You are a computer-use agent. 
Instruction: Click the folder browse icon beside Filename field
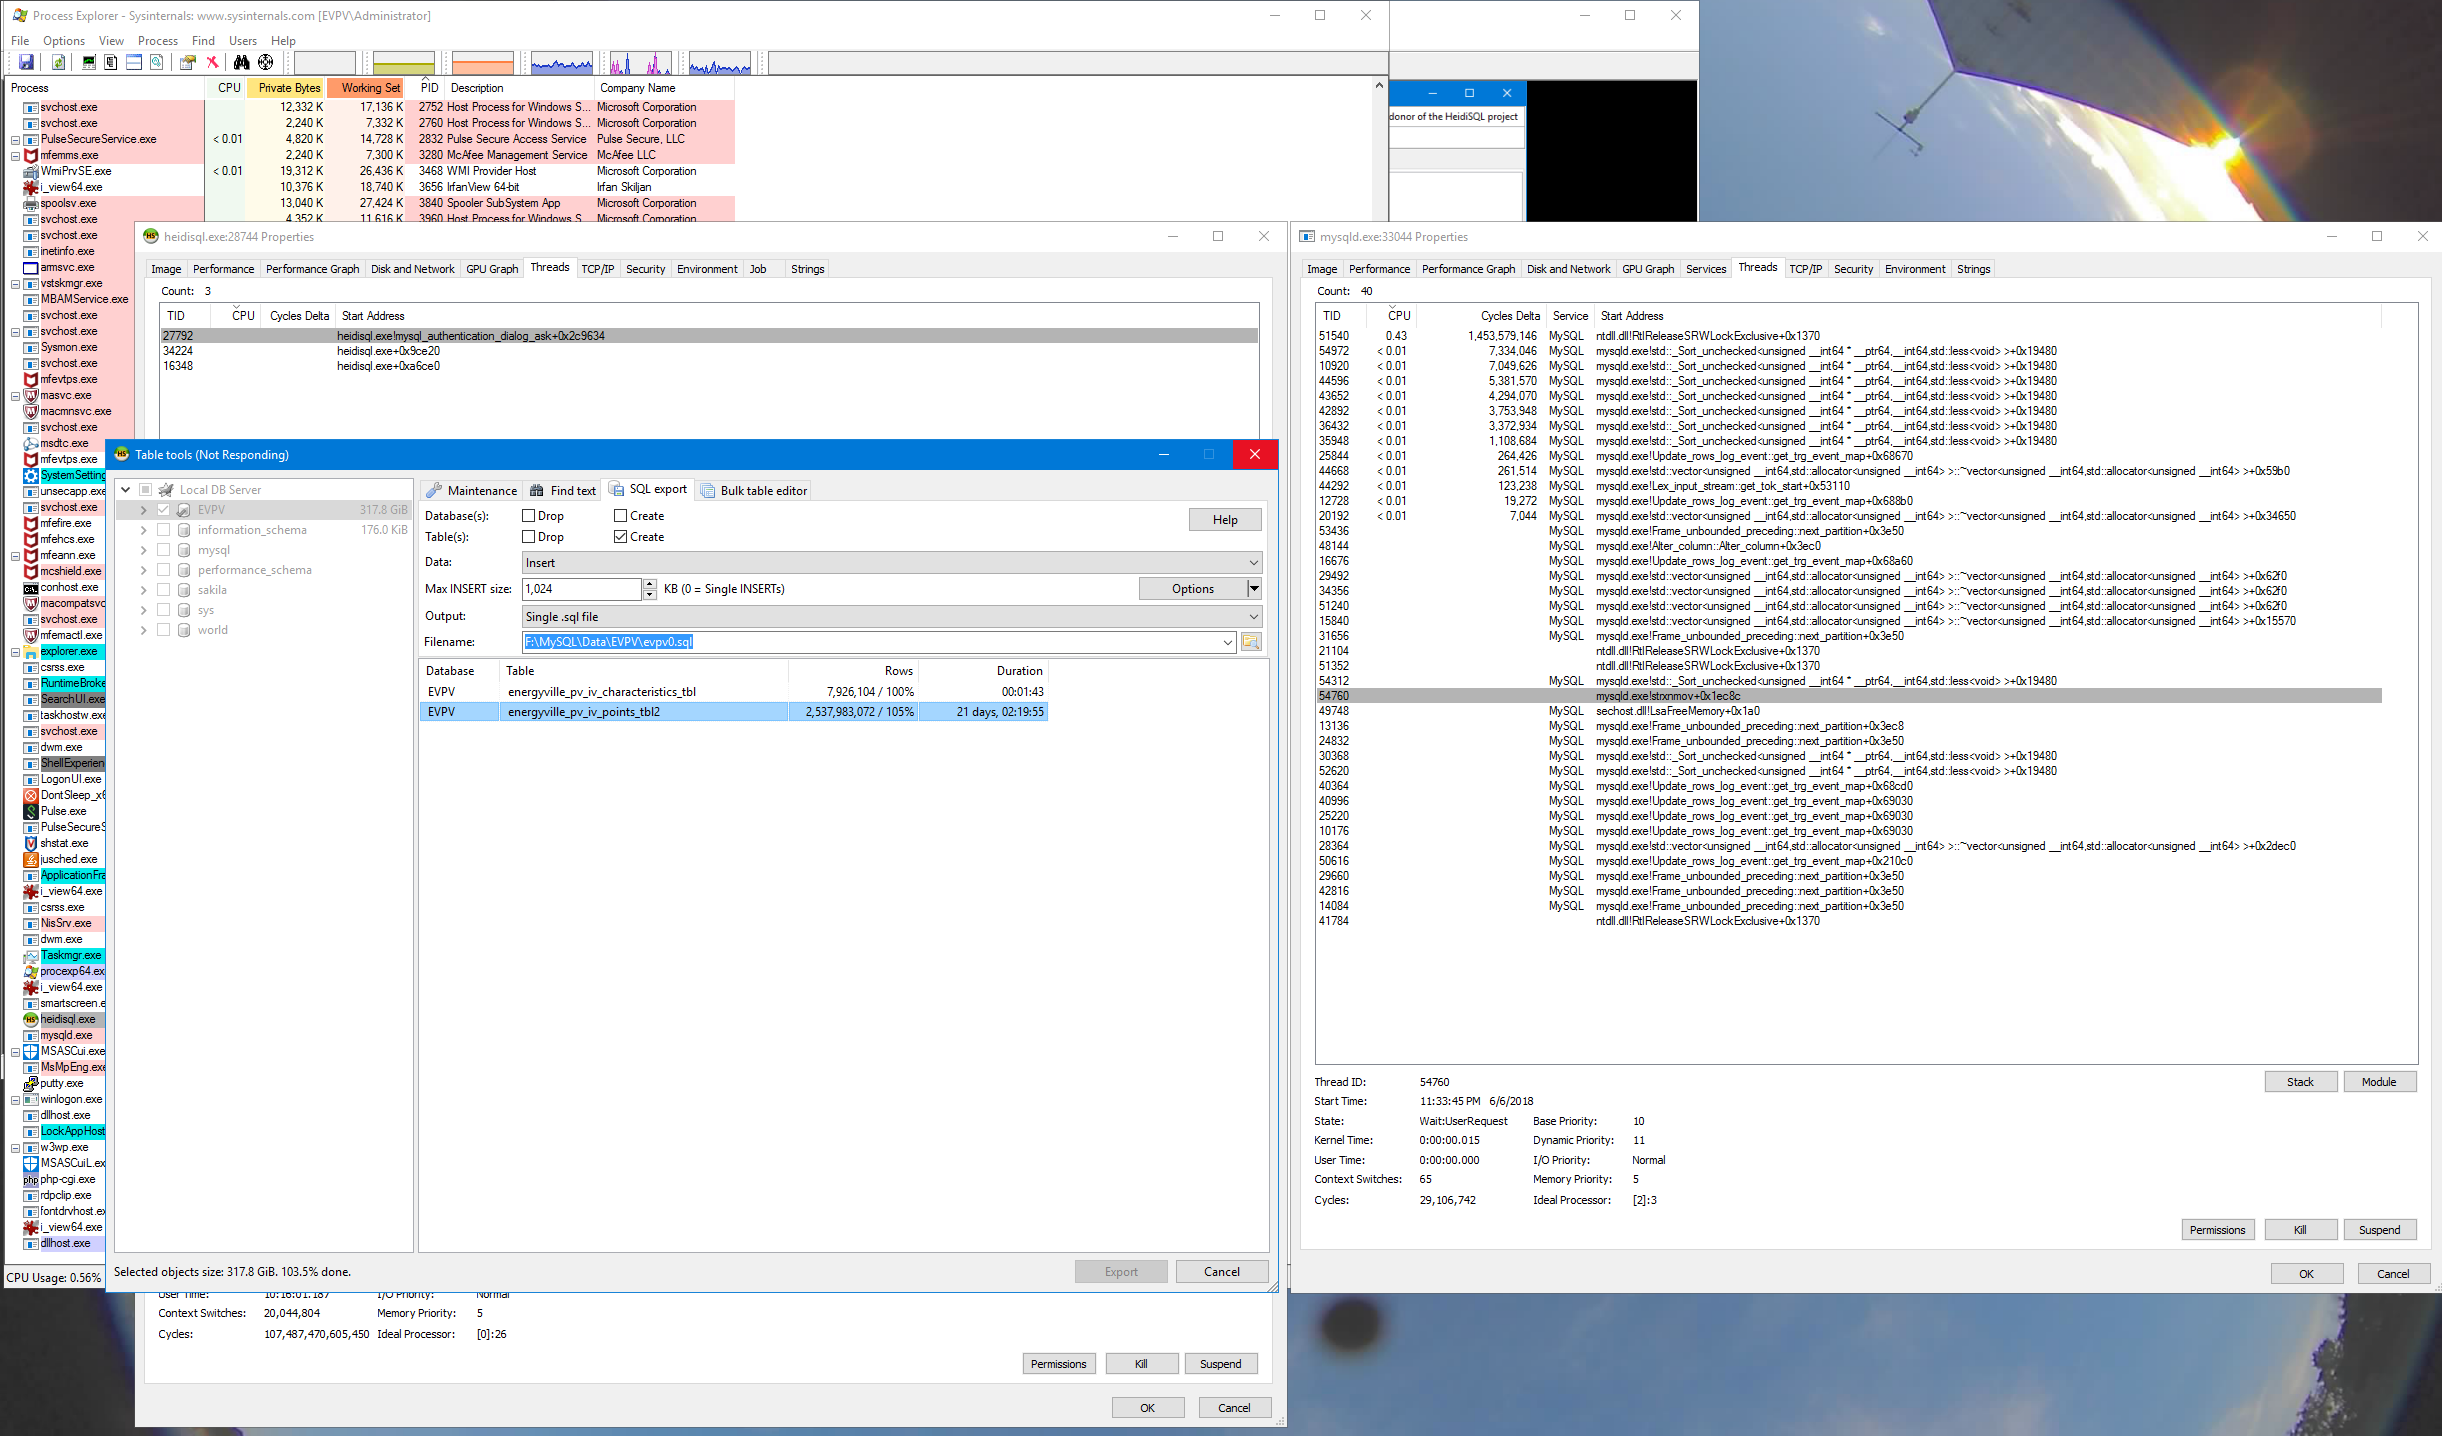[1251, 641]
